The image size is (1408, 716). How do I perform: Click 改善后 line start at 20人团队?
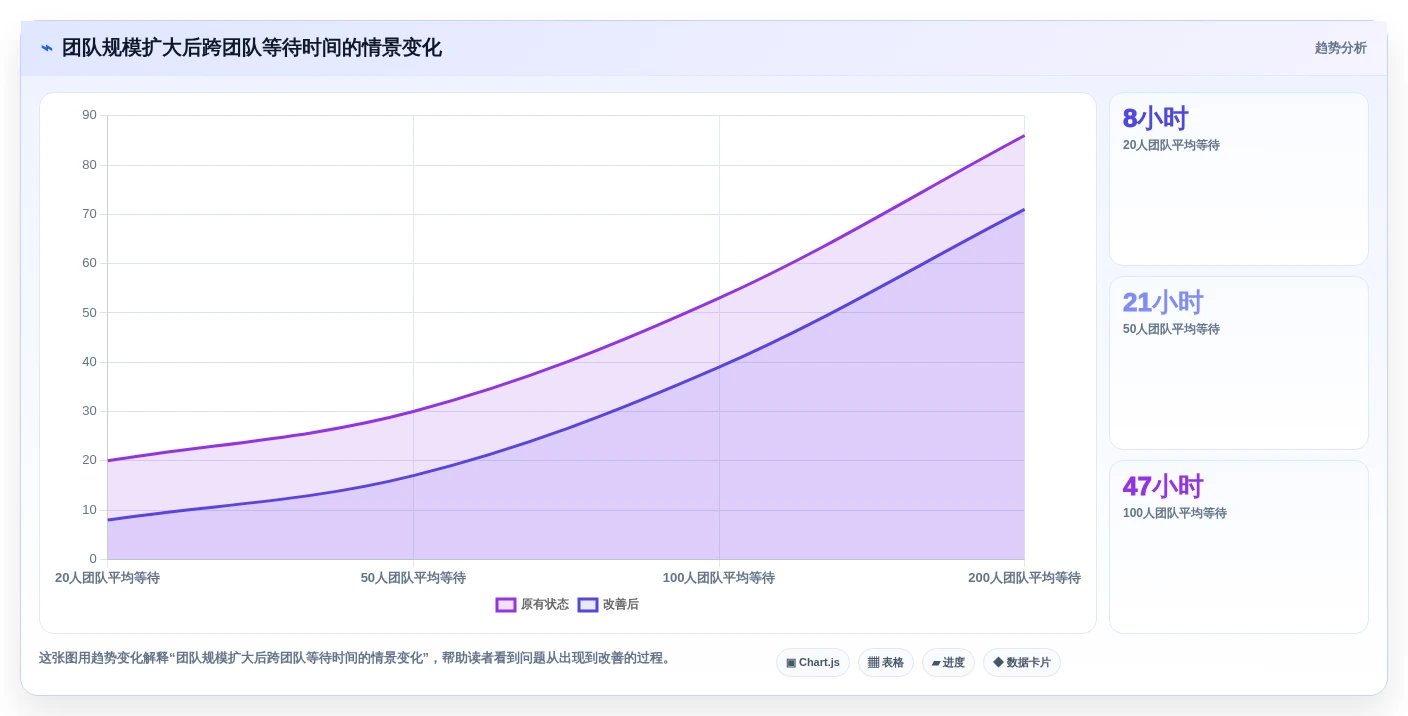click(108, 520)
